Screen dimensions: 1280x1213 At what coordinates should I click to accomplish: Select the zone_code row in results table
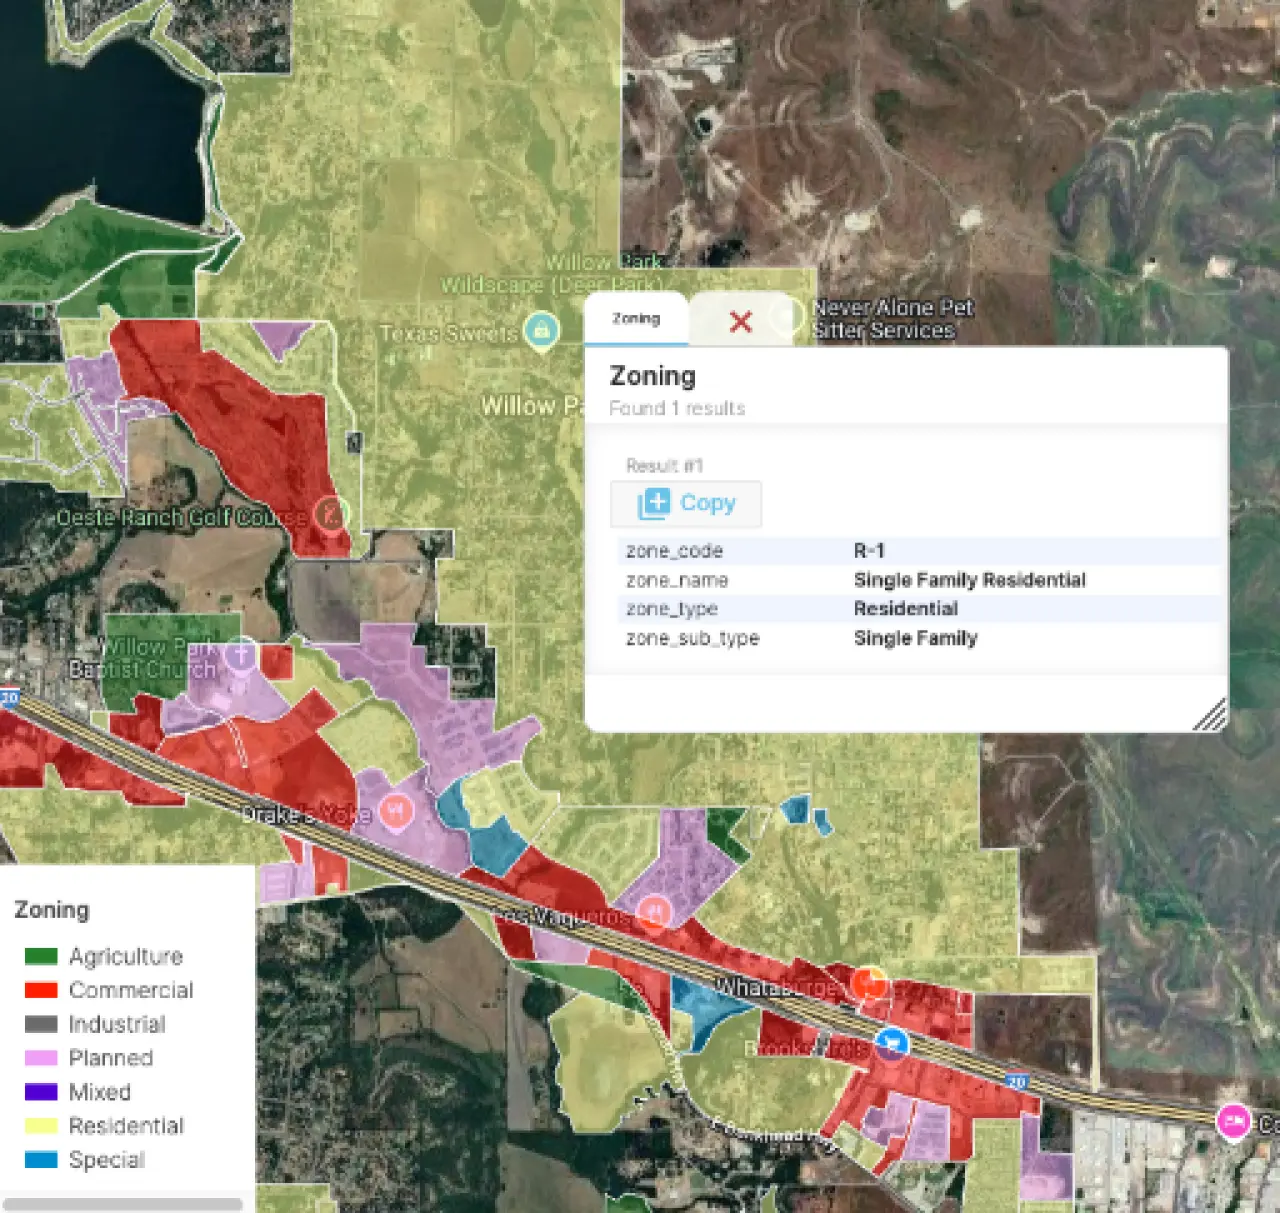tap(918, 551)
